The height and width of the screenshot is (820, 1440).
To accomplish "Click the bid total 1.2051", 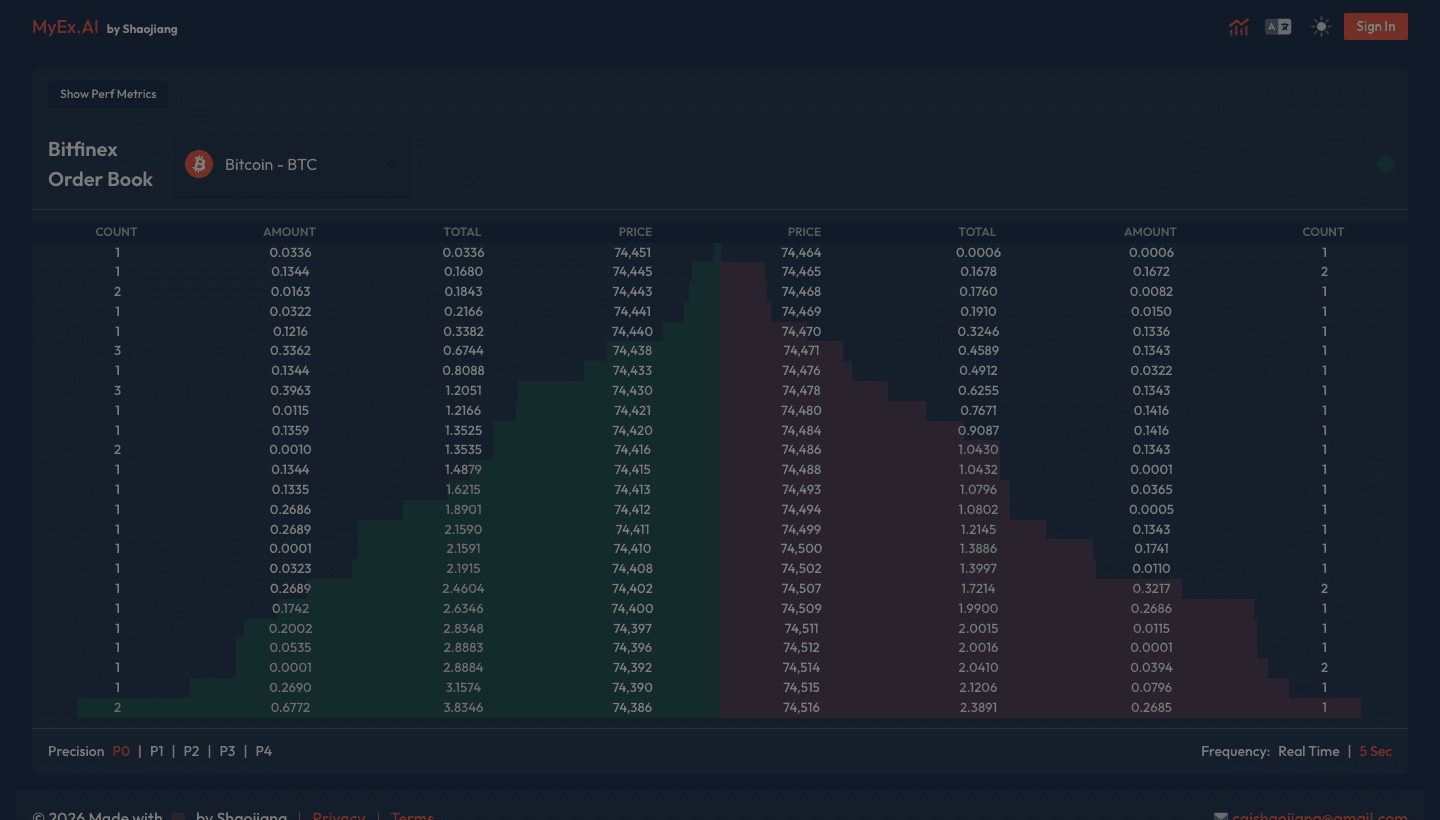I will [x=463, y=391].
